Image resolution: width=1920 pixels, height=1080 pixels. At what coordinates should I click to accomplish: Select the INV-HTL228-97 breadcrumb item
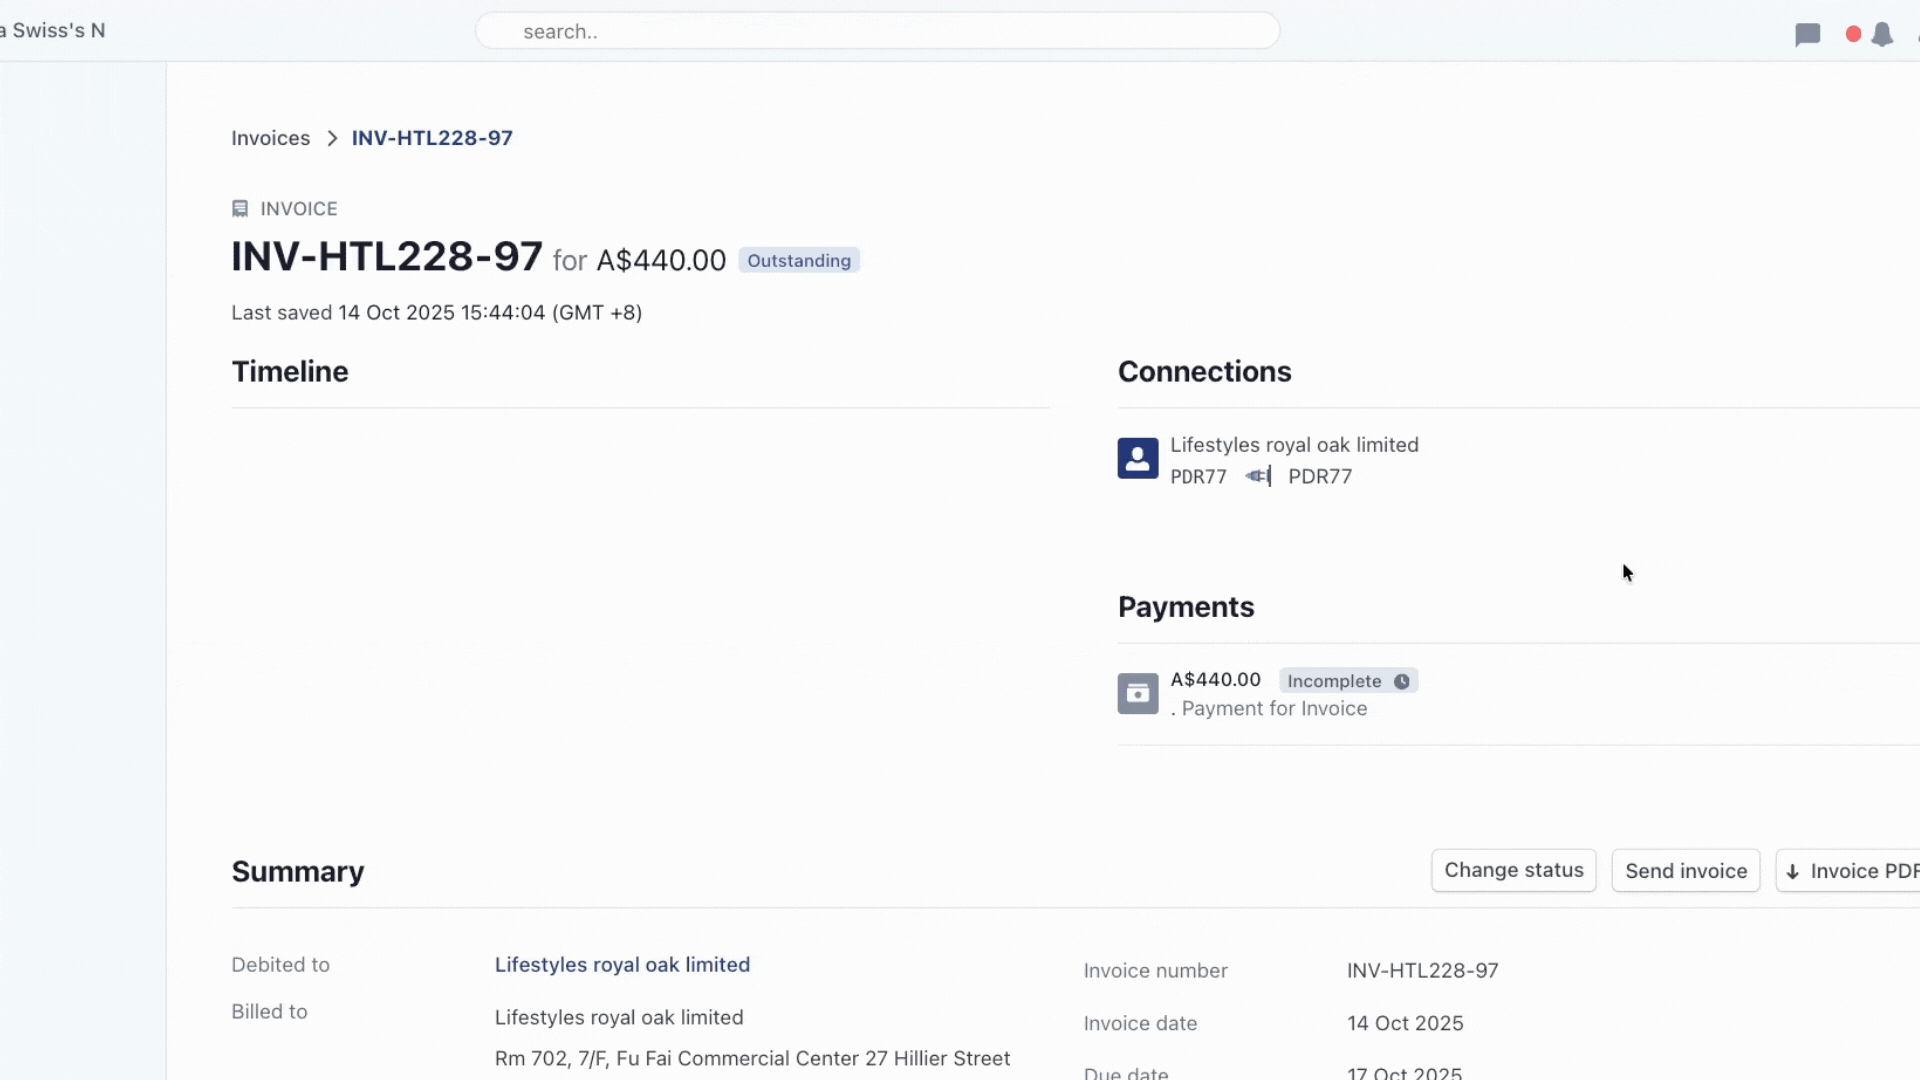click(x=432, y=138)
